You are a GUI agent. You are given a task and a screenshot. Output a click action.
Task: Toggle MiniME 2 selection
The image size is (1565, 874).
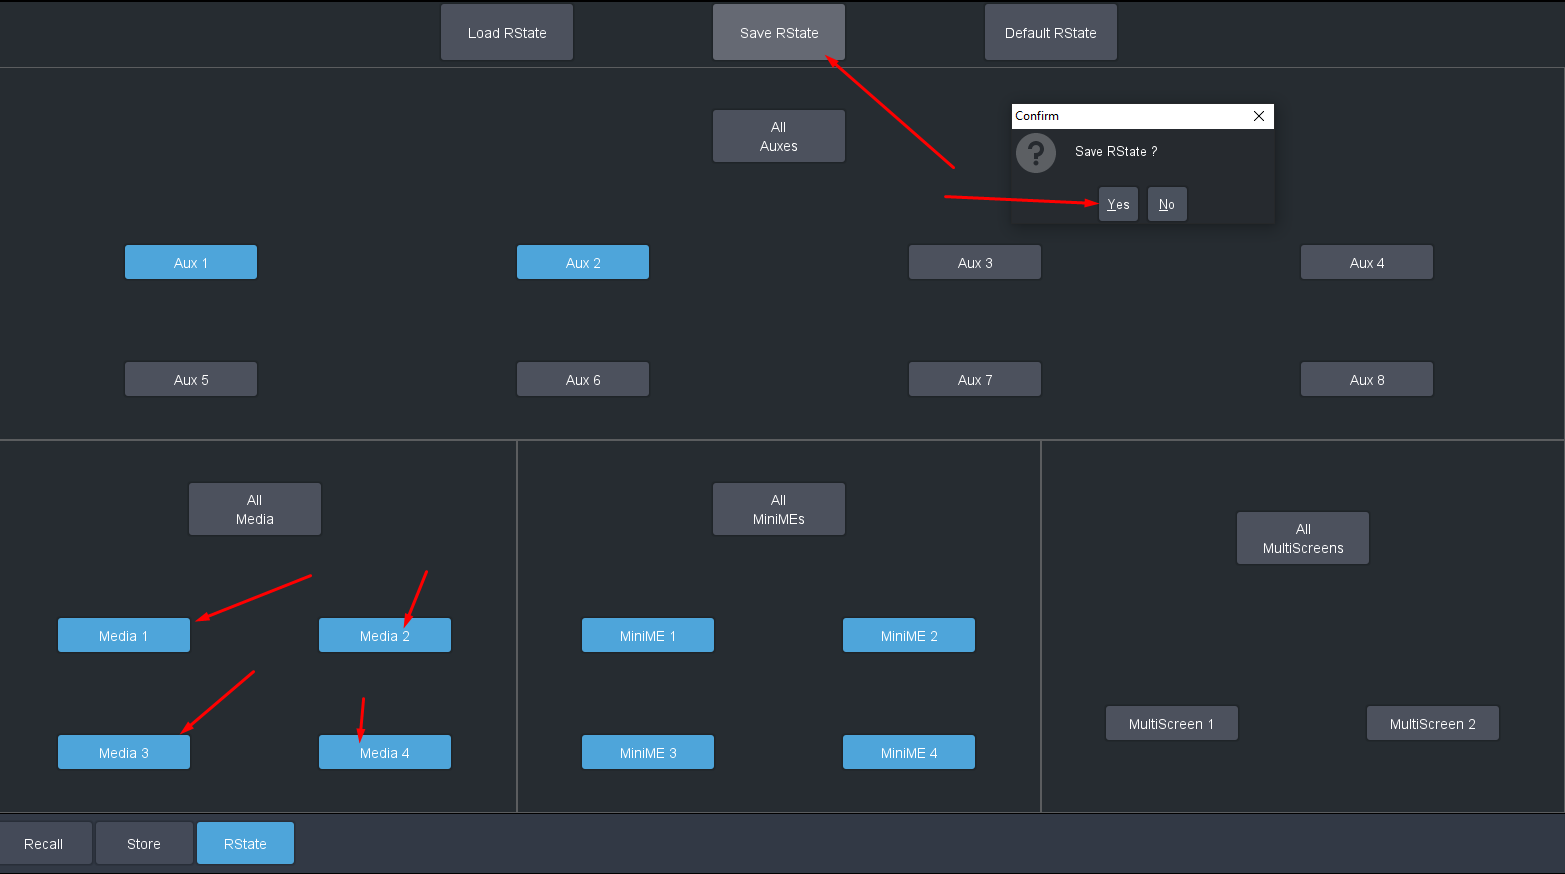click(909, 635)
